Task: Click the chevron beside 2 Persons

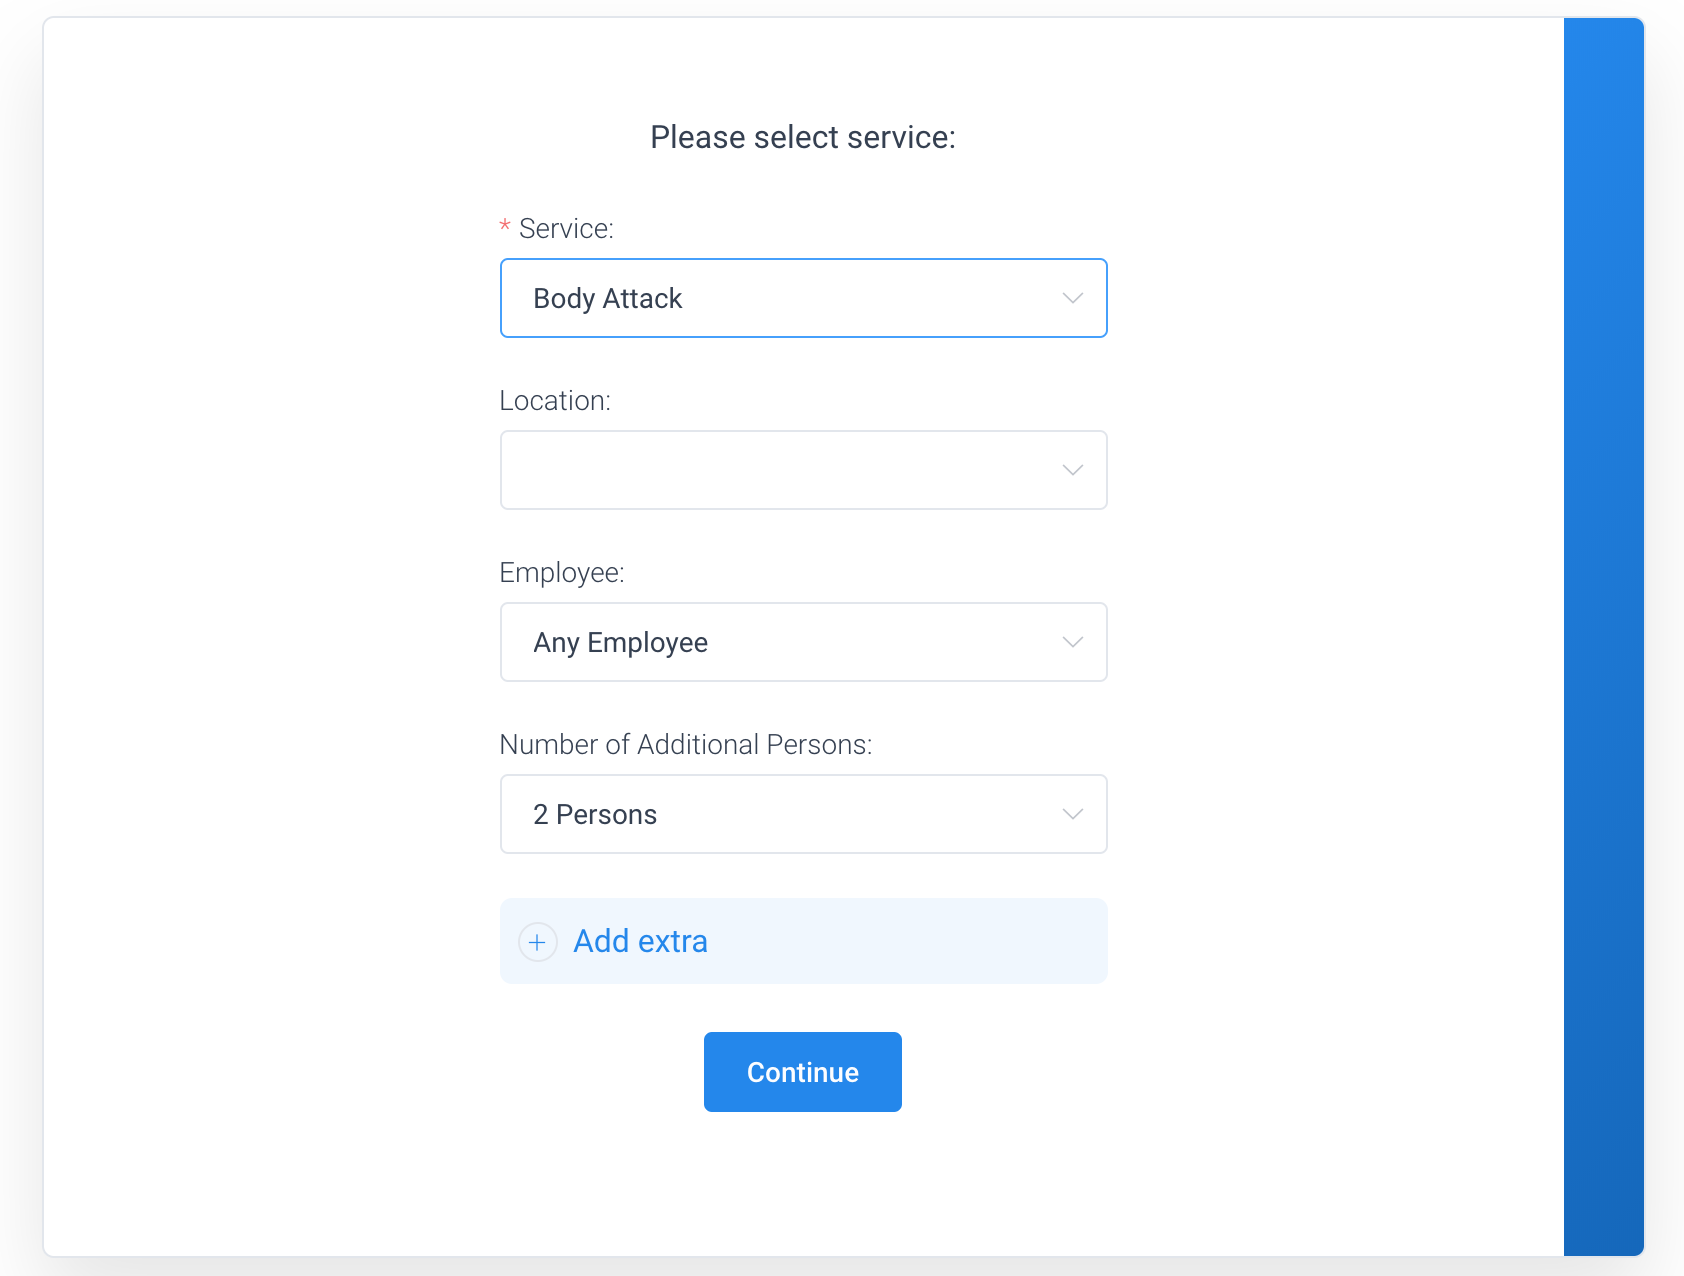Action: tap(1071, 813)
